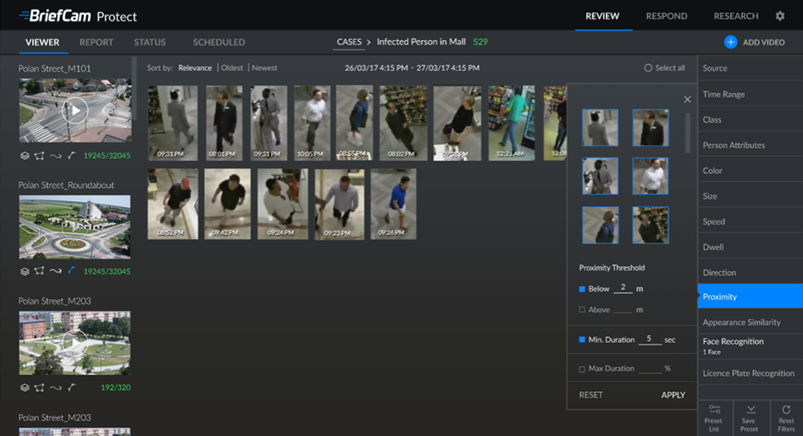Click the Max Duration percent input field

[x=650, y=368]
